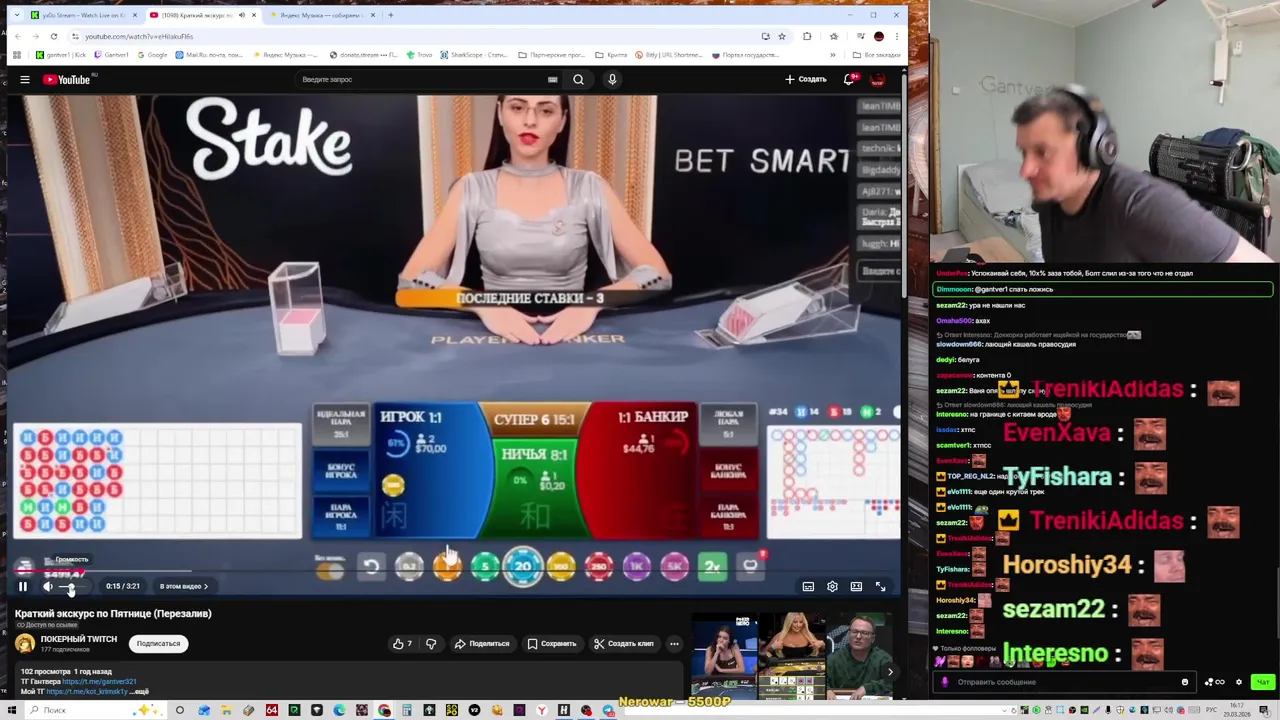
Task: Click the YouTube search magnifier button
Action: click(578, 79)
